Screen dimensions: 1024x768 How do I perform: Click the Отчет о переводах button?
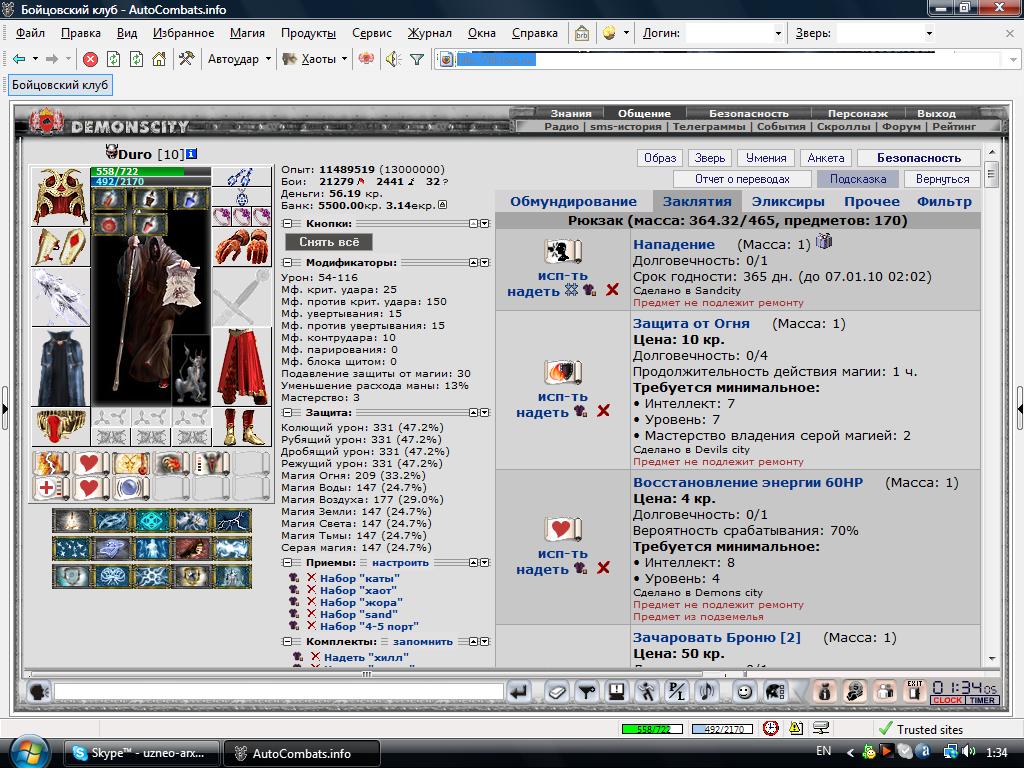click(742, 179)
